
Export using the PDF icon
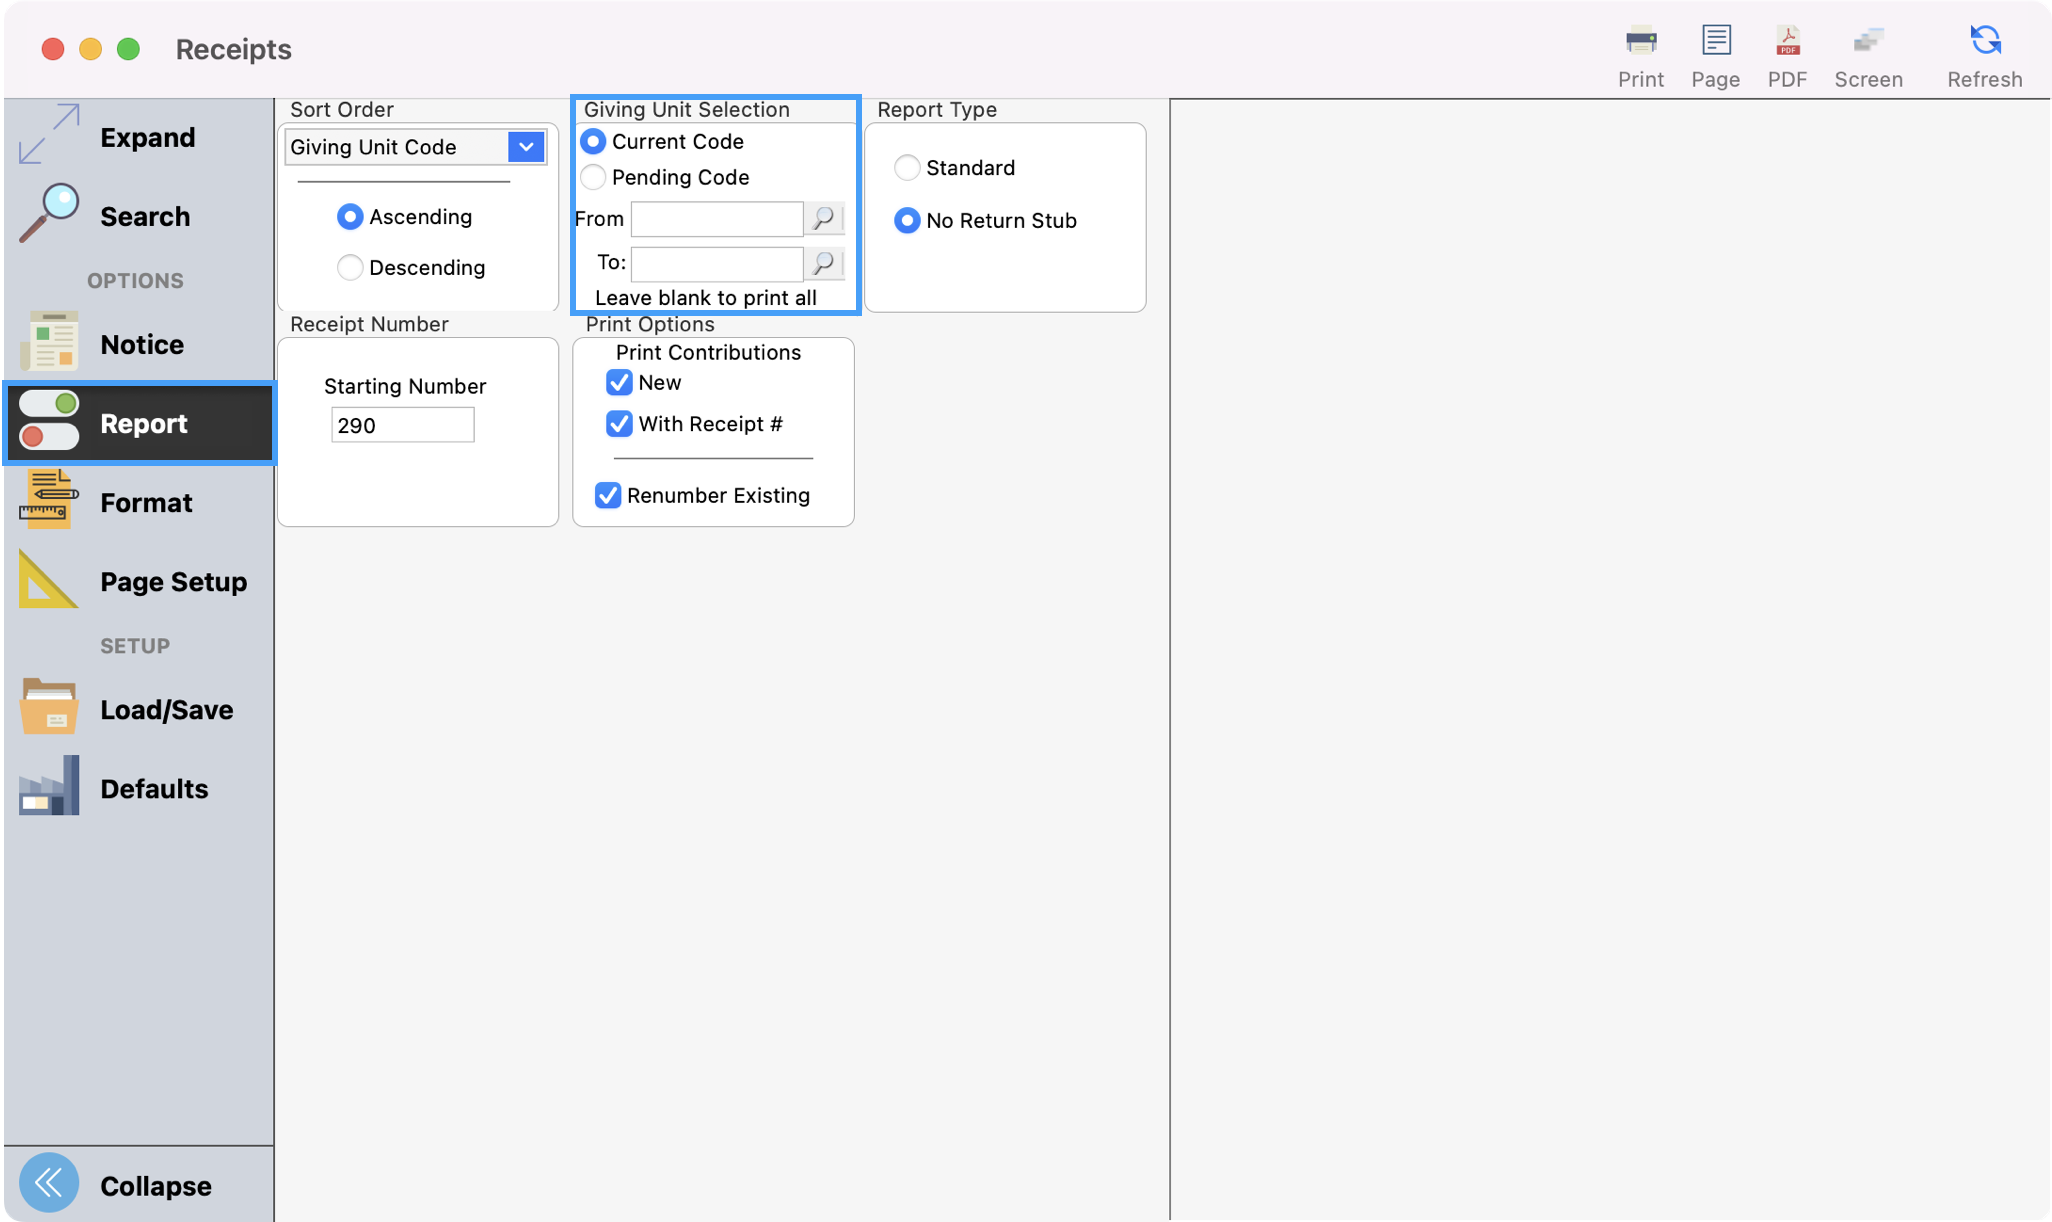tap(1787, 41)
